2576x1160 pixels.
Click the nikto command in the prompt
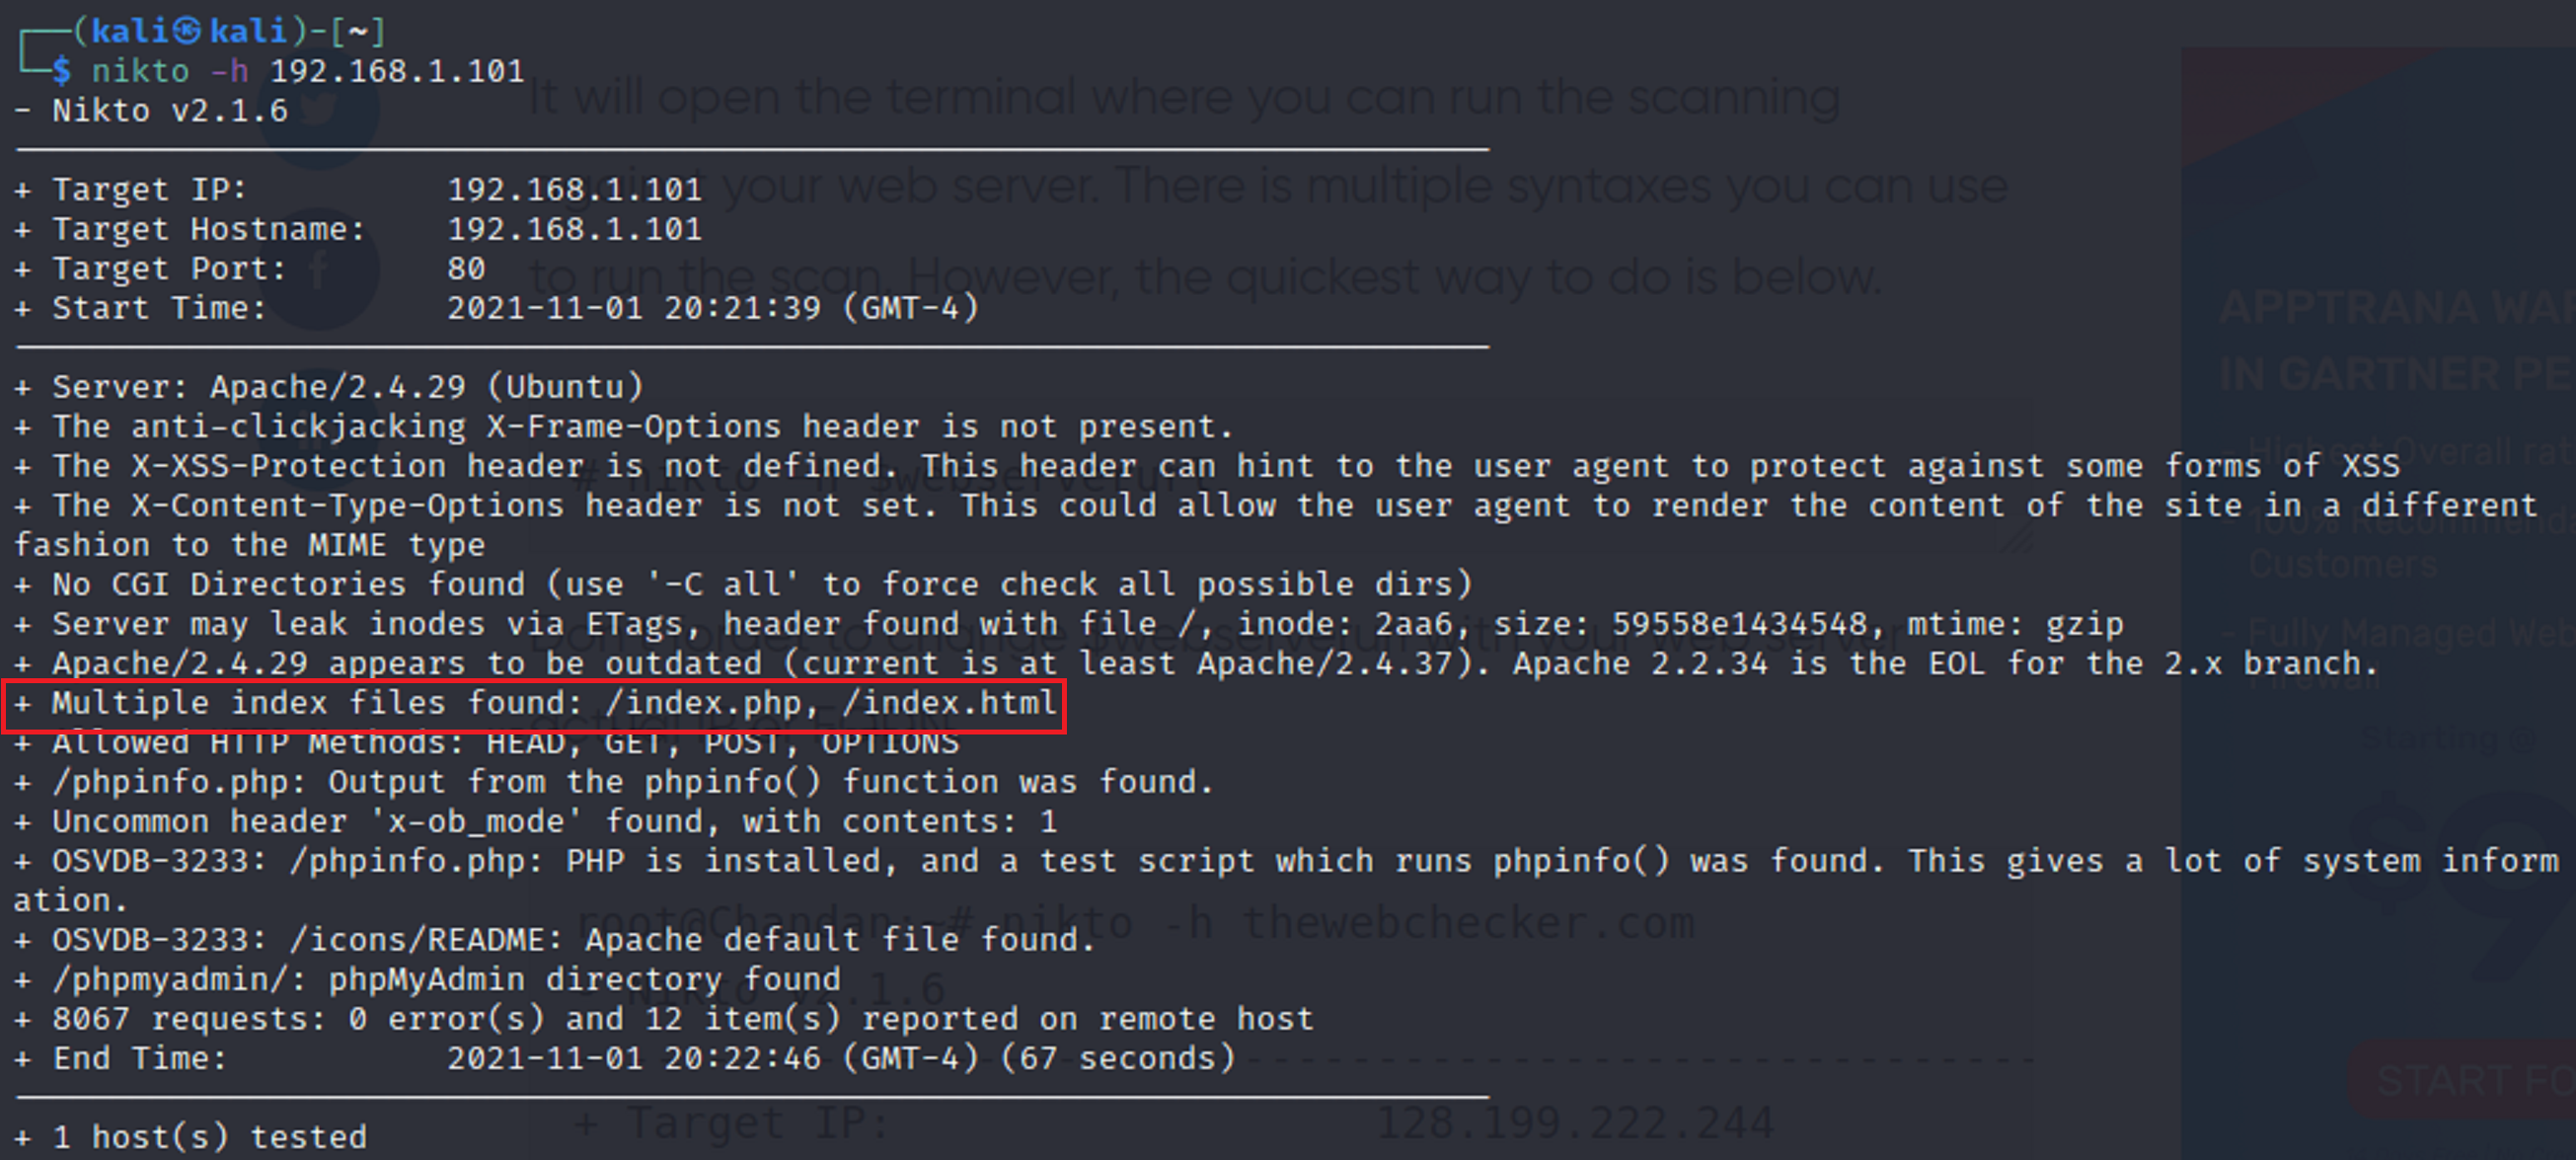click(x=140, y=71)
